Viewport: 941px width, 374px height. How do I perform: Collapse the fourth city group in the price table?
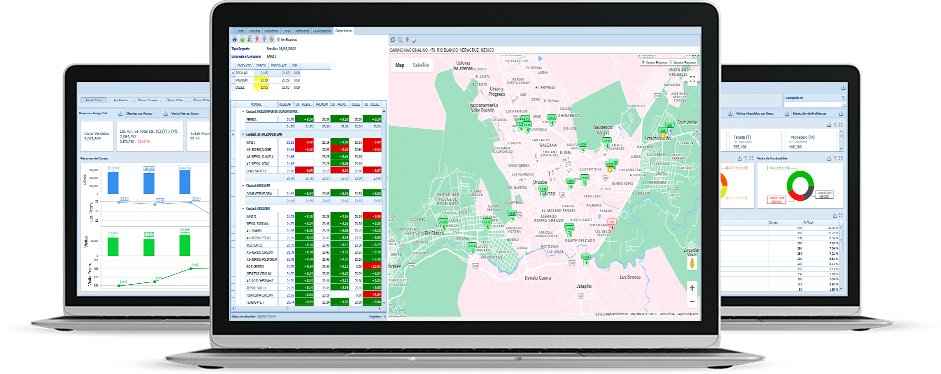click(242, 208)
